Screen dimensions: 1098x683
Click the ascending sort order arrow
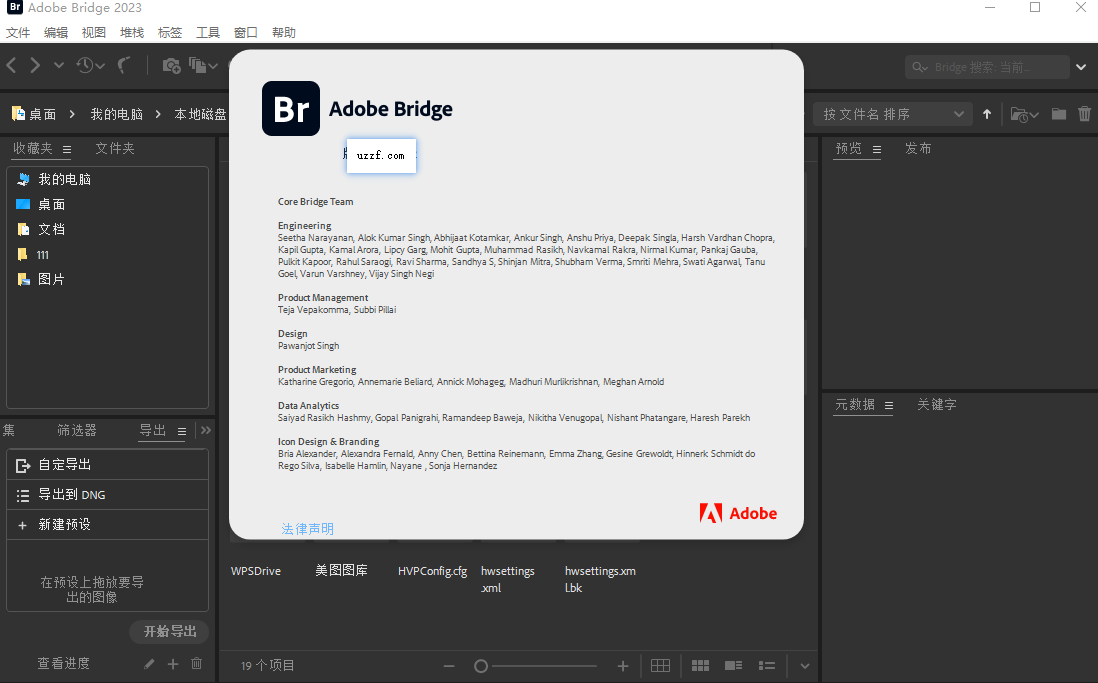tap(987, 114)
